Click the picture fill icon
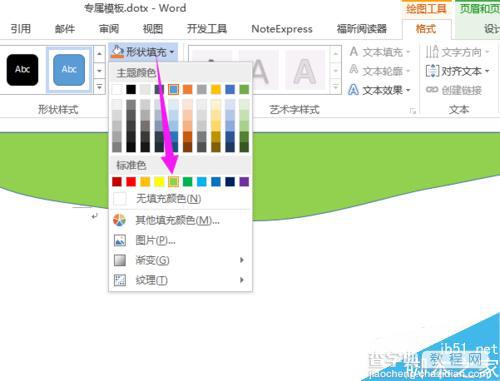The height and width of the screenshot is (381, 500). (120, 240)
